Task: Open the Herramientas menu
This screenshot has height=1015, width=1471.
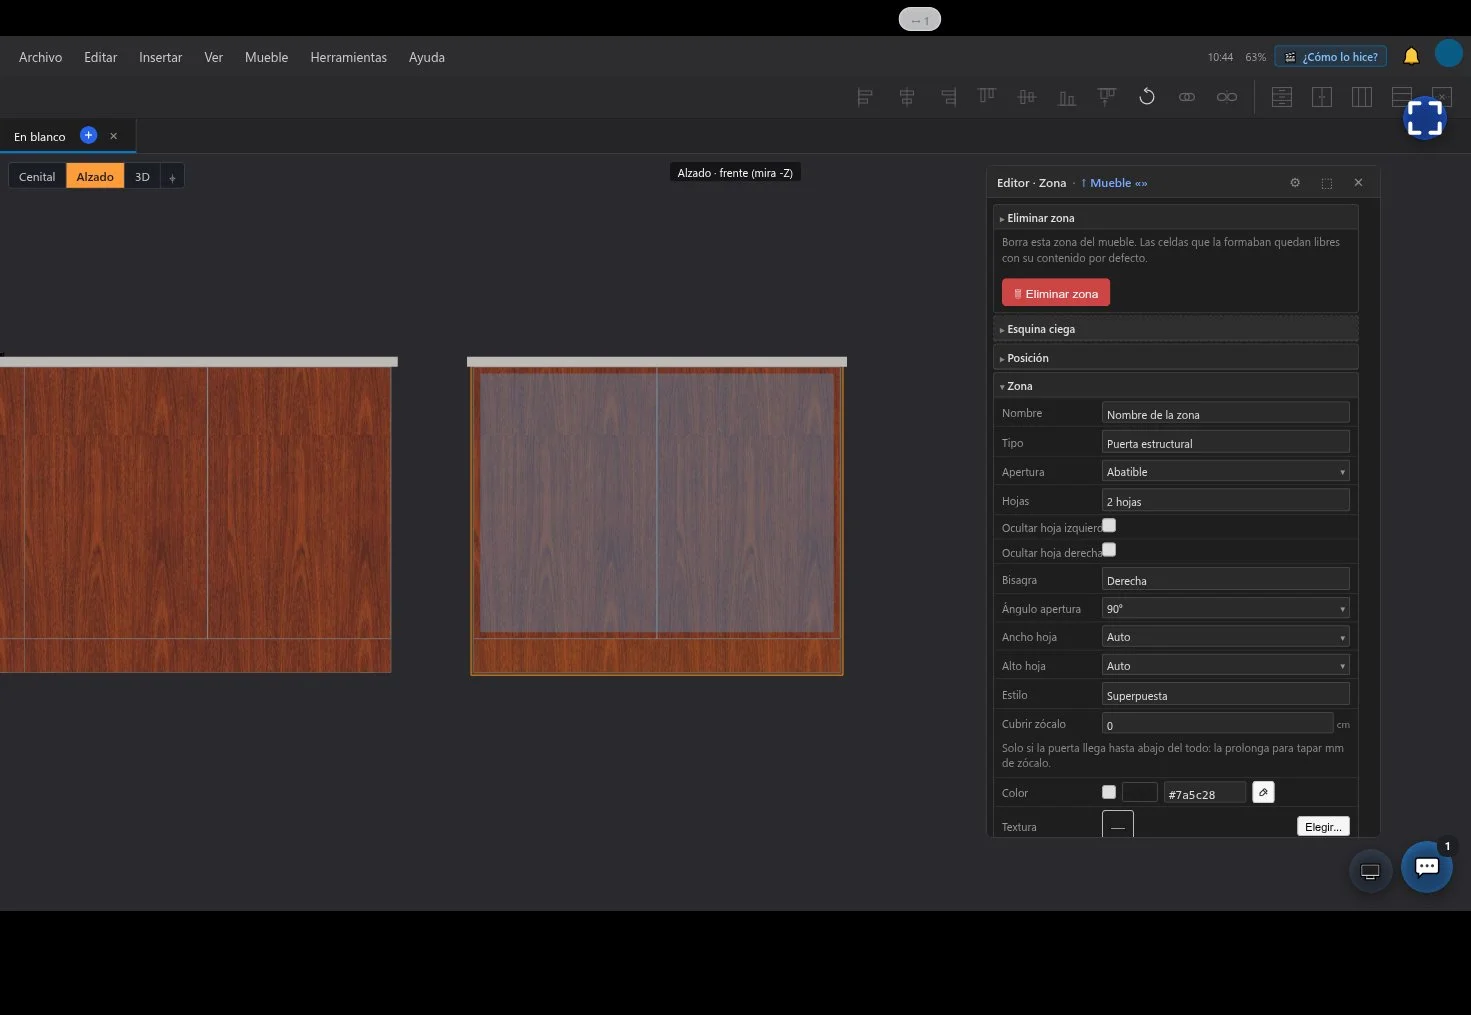Action: click(x=348, y=57)
